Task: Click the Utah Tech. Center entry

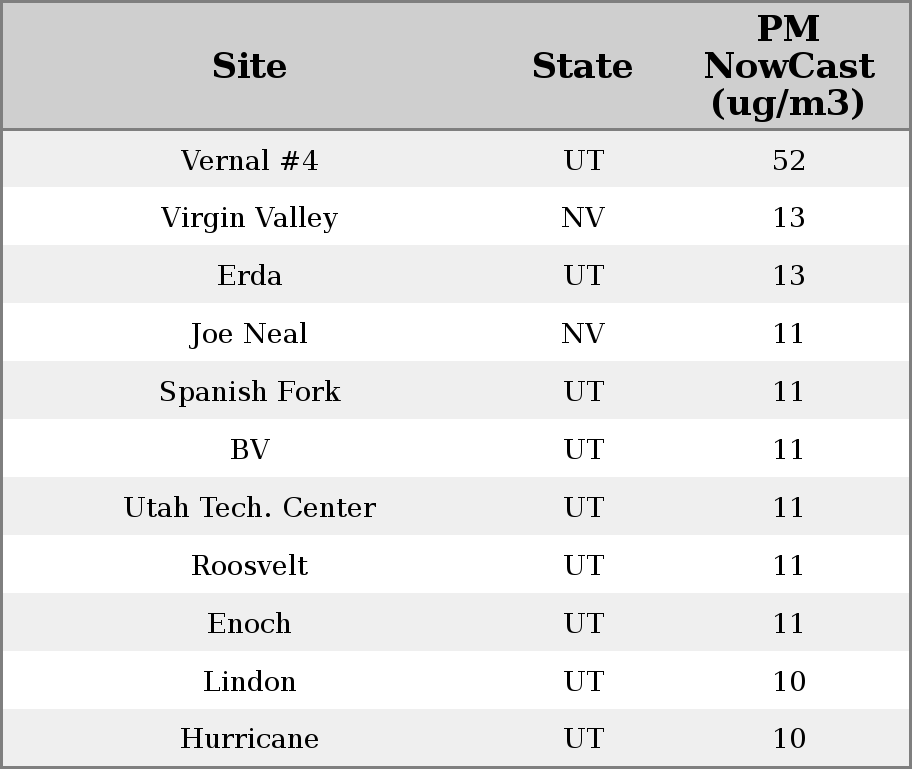Action: pos(250,508)
